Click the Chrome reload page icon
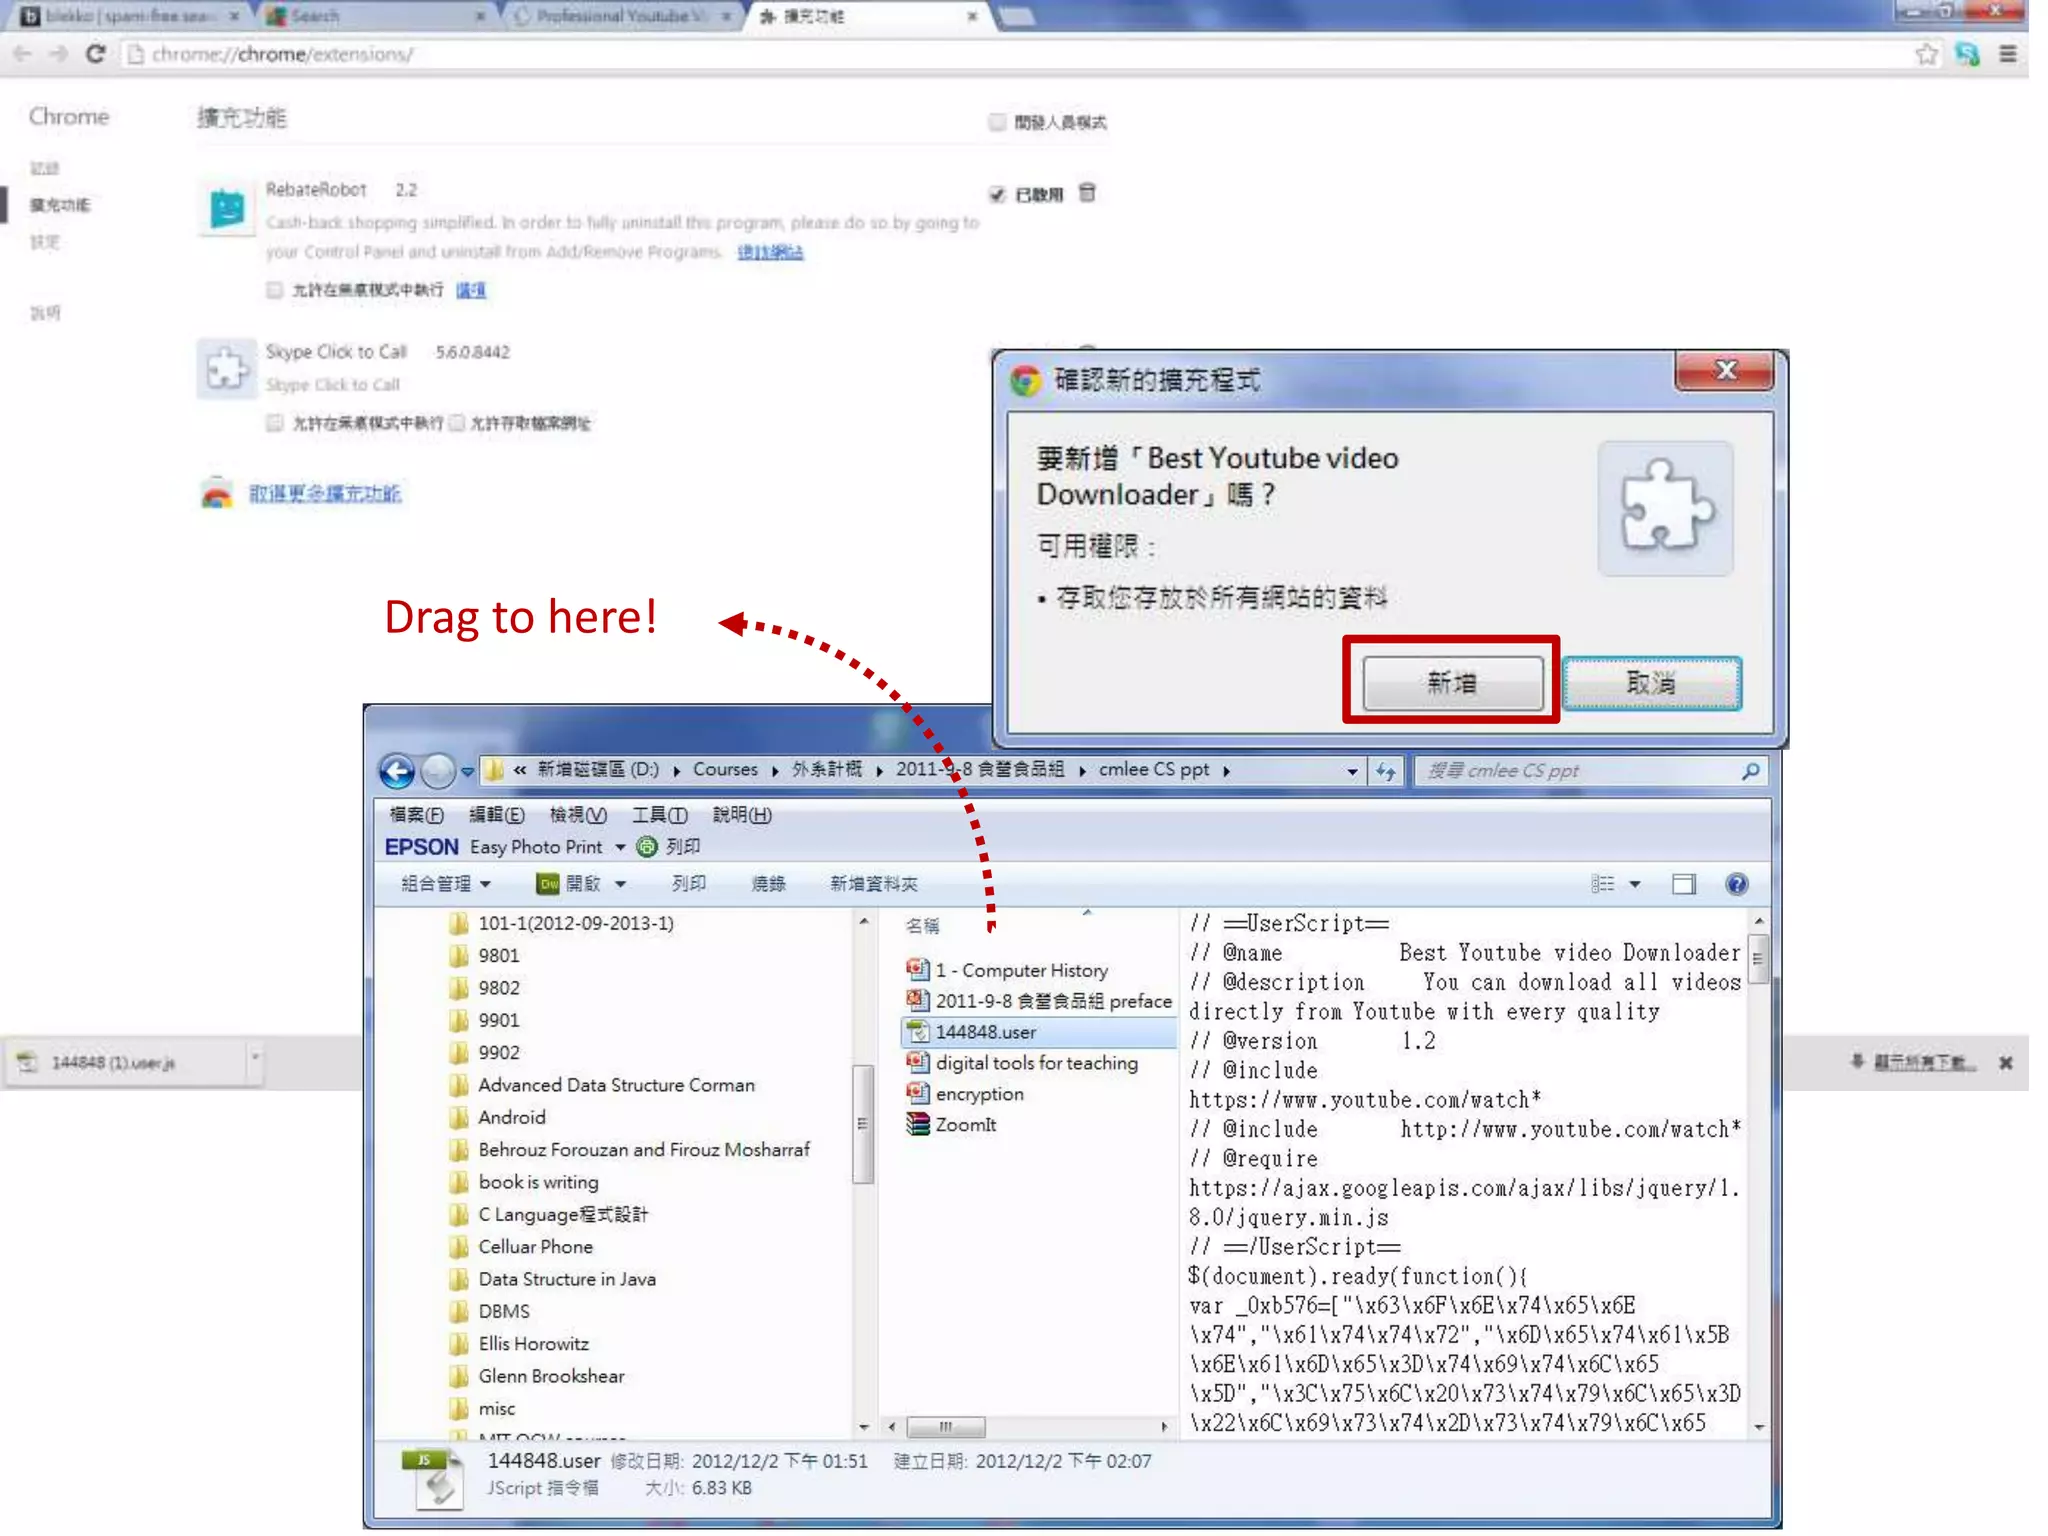2048x1536 pixels. [x=95, y=54]
